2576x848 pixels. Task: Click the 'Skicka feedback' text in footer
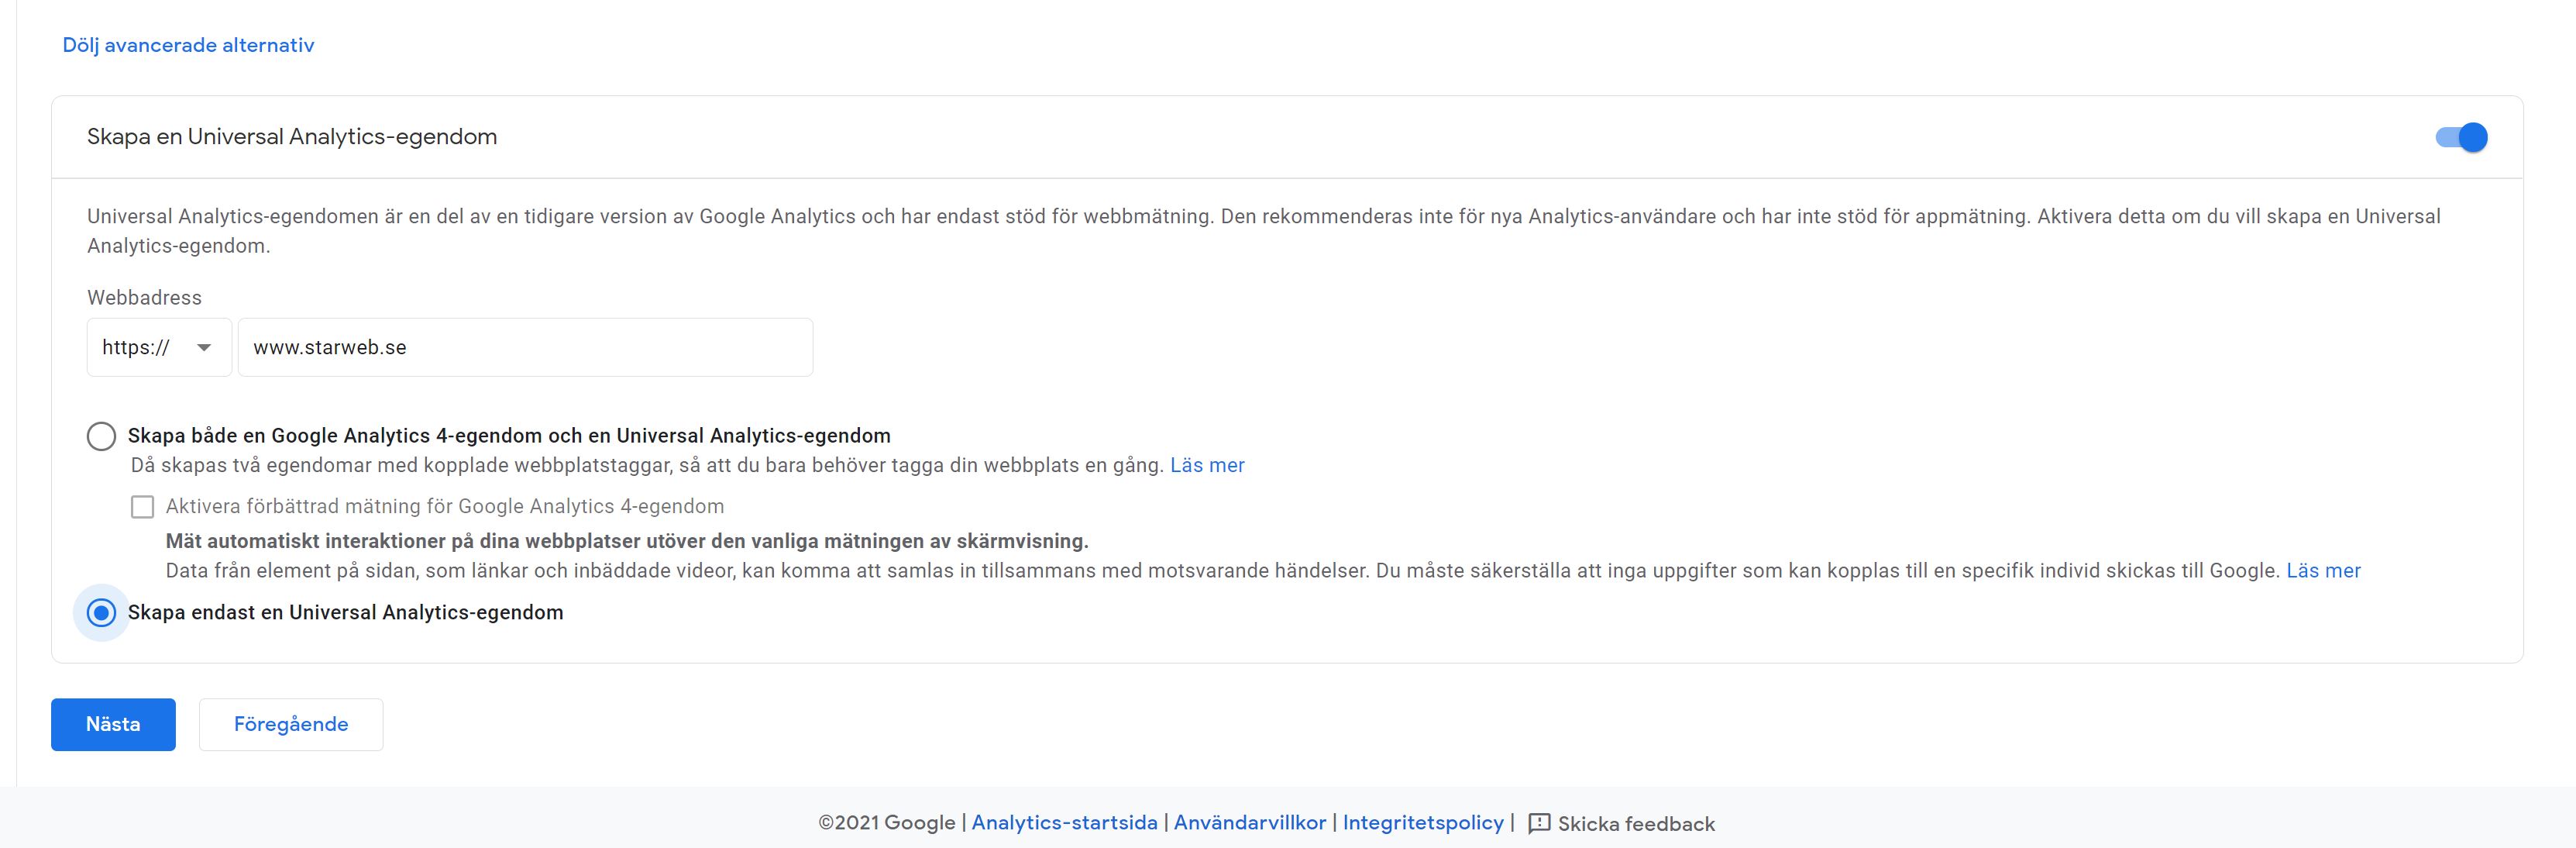(x=1636, y=824)
